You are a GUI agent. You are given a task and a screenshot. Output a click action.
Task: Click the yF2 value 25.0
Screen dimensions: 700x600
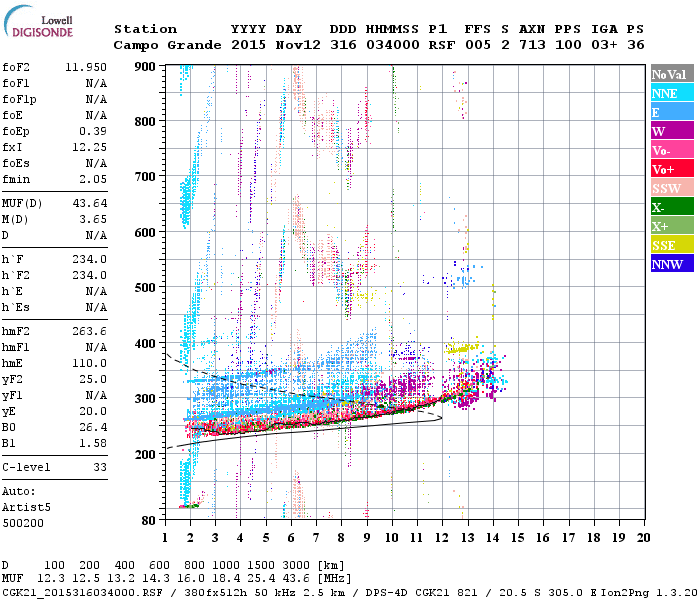tap(93, 379)
